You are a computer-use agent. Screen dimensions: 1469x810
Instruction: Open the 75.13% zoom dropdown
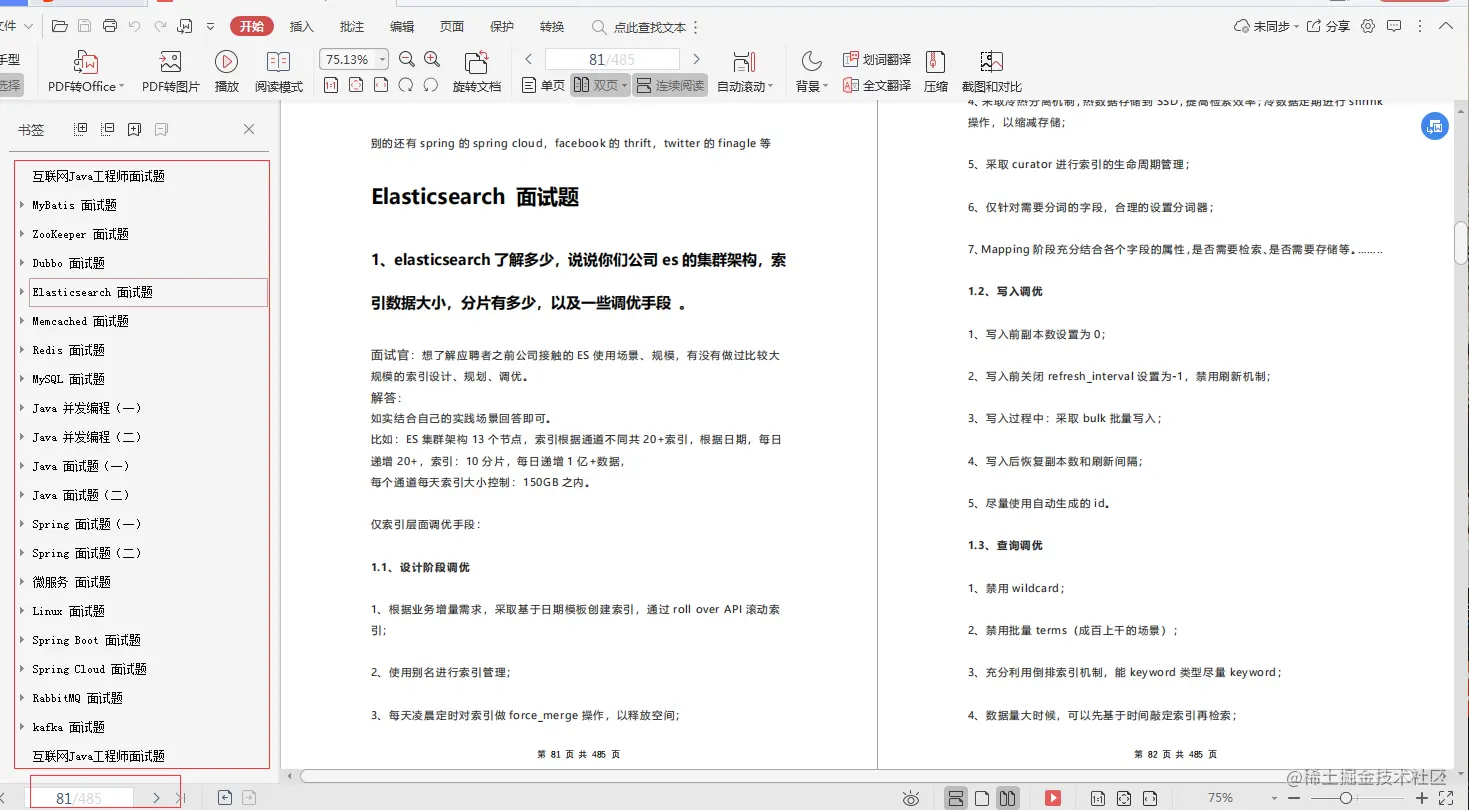382,60
